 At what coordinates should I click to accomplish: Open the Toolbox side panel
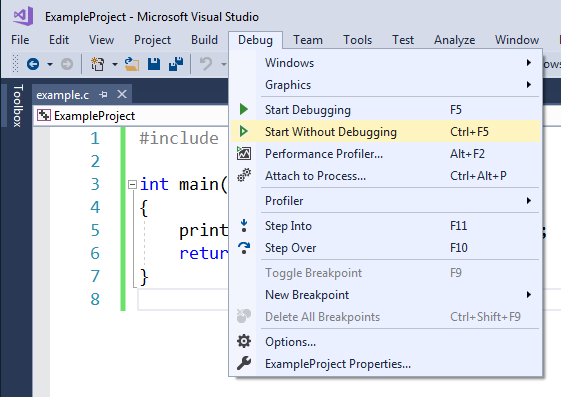point(18,106)
